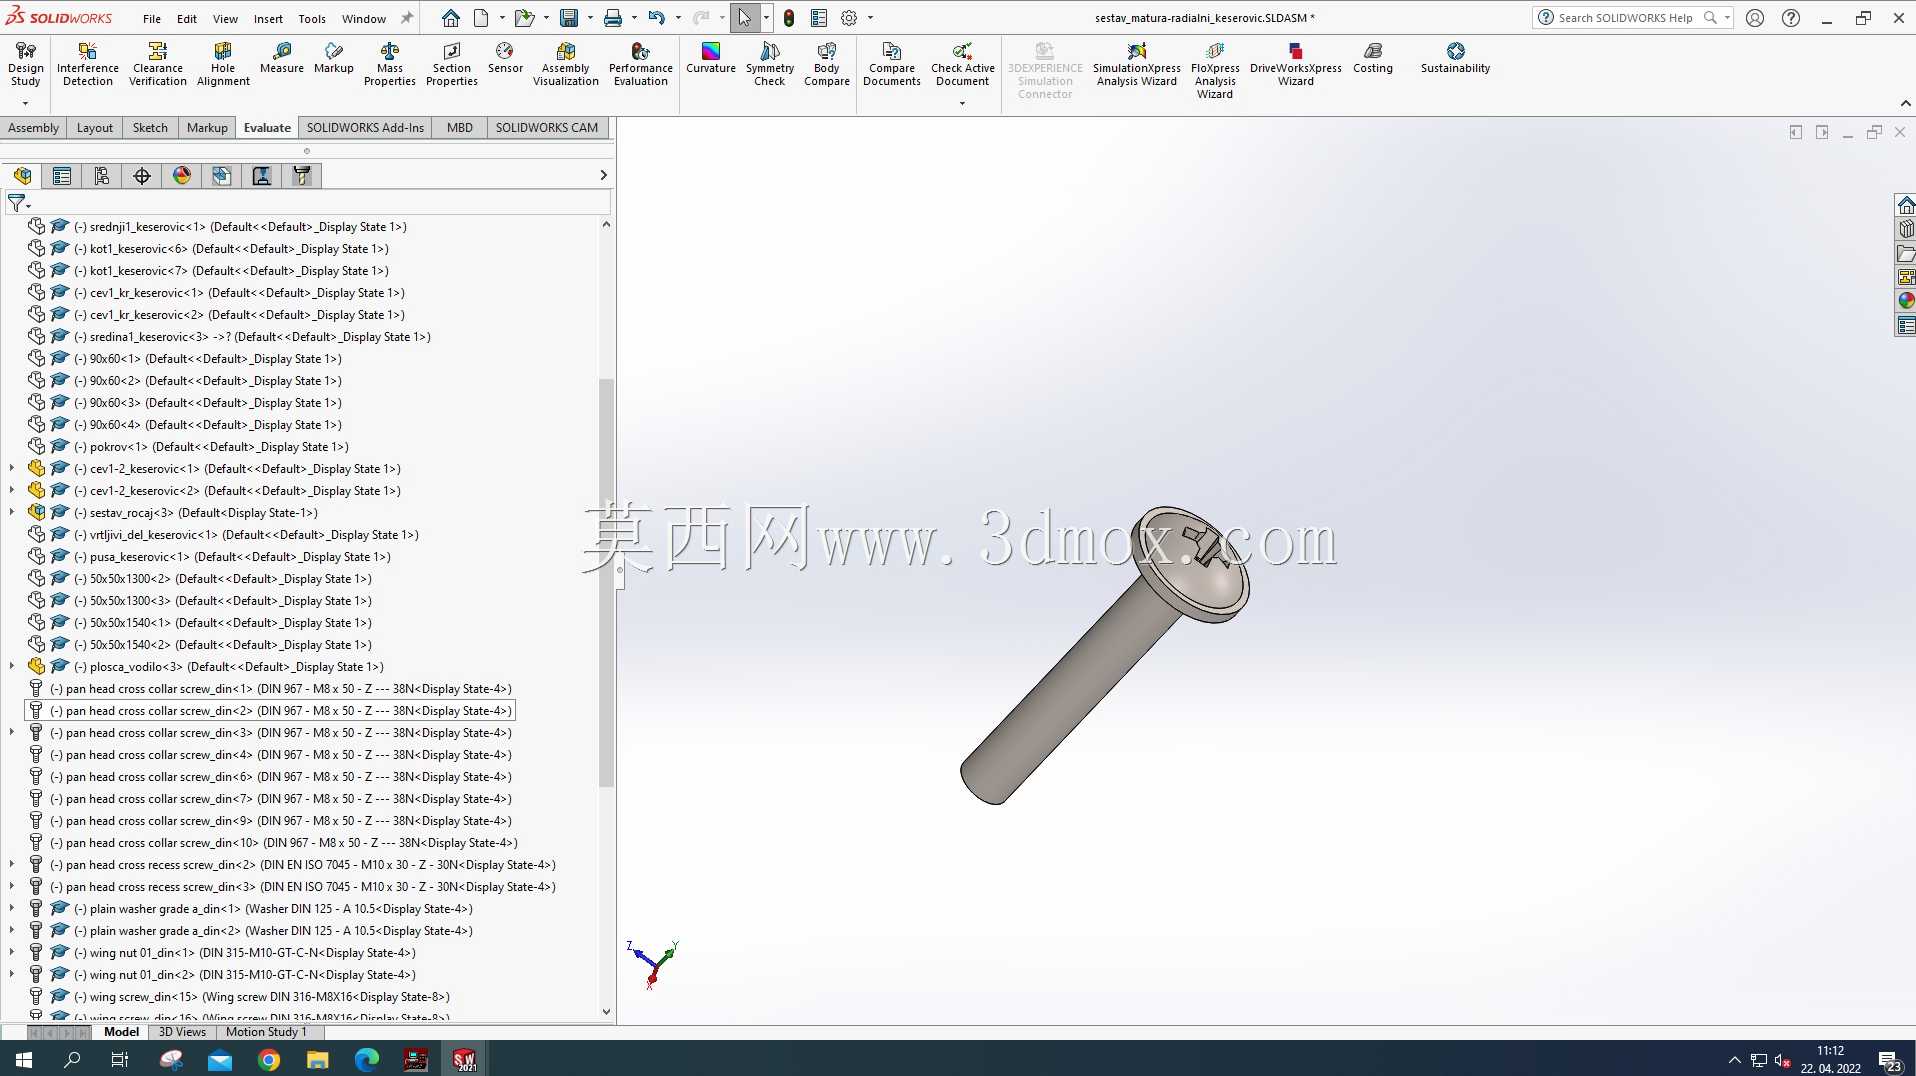The height and width of the screenshot is (1076, 1916).
Task: Switch to SOLIDWORKS CAM tab
Action: click(x=547, y=127)
